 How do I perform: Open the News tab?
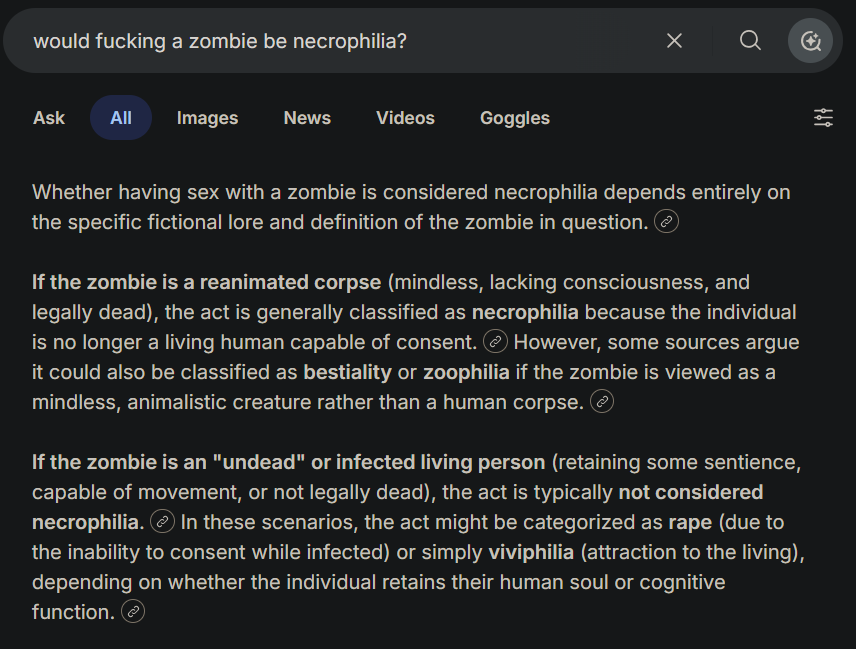point(307,118)
